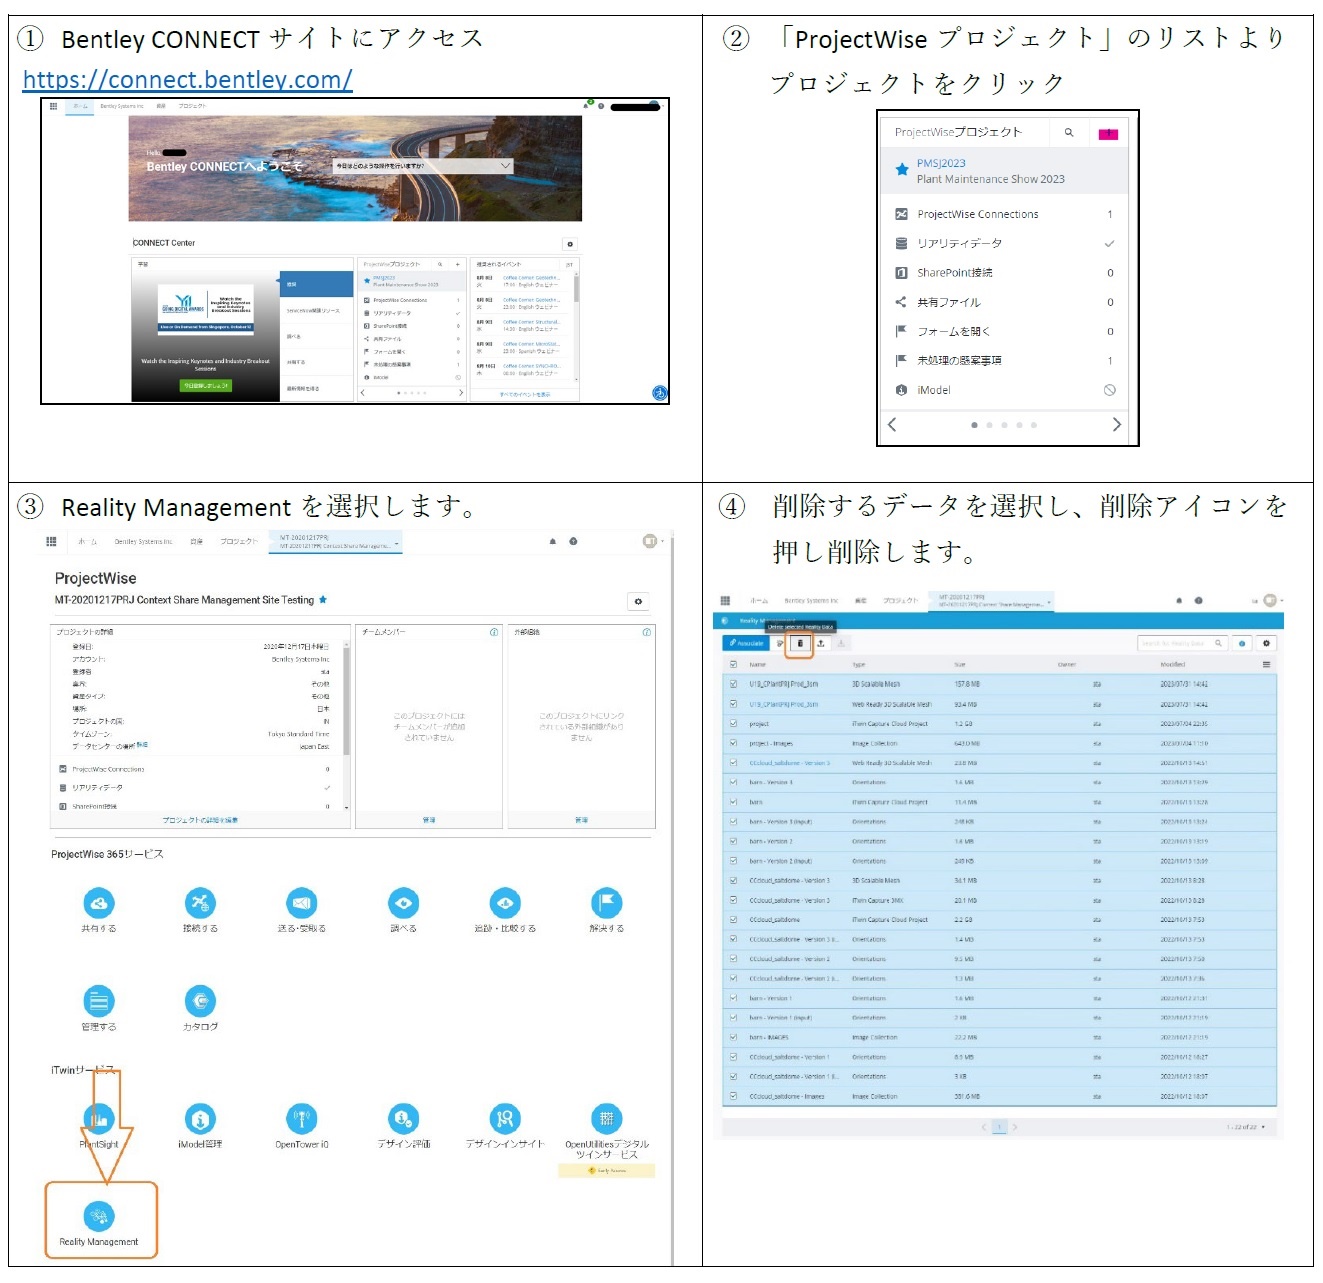Click settings gear in Reality Management toolbar
The image size is (1323, 1283).
tap(1266, 643)
